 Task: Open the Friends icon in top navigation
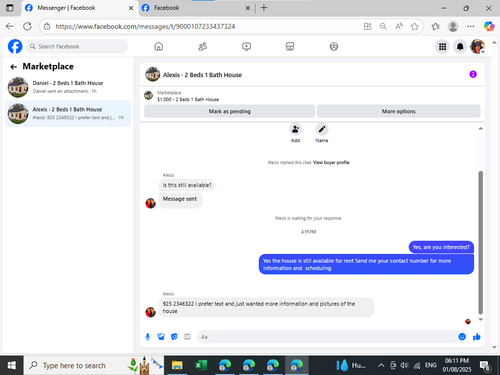click(x=202, y=46)
